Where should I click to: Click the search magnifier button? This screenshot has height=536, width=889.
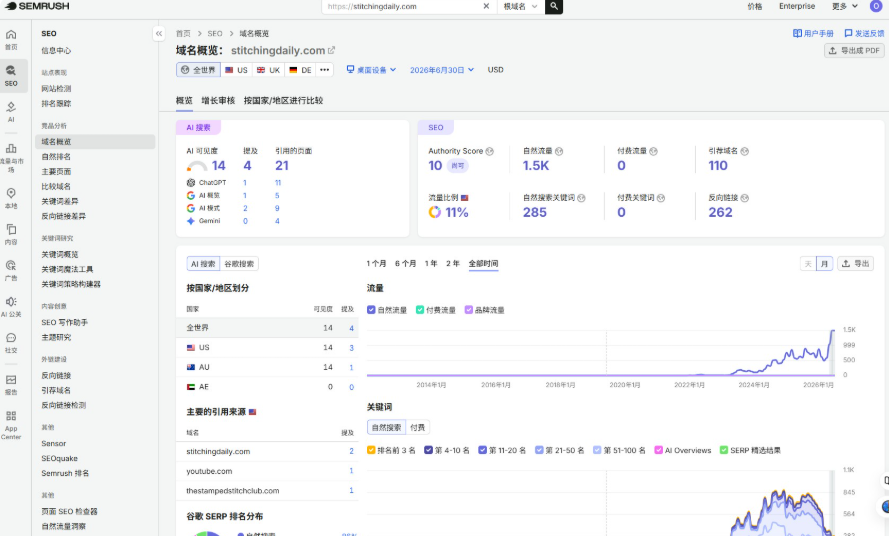[554, 6]
